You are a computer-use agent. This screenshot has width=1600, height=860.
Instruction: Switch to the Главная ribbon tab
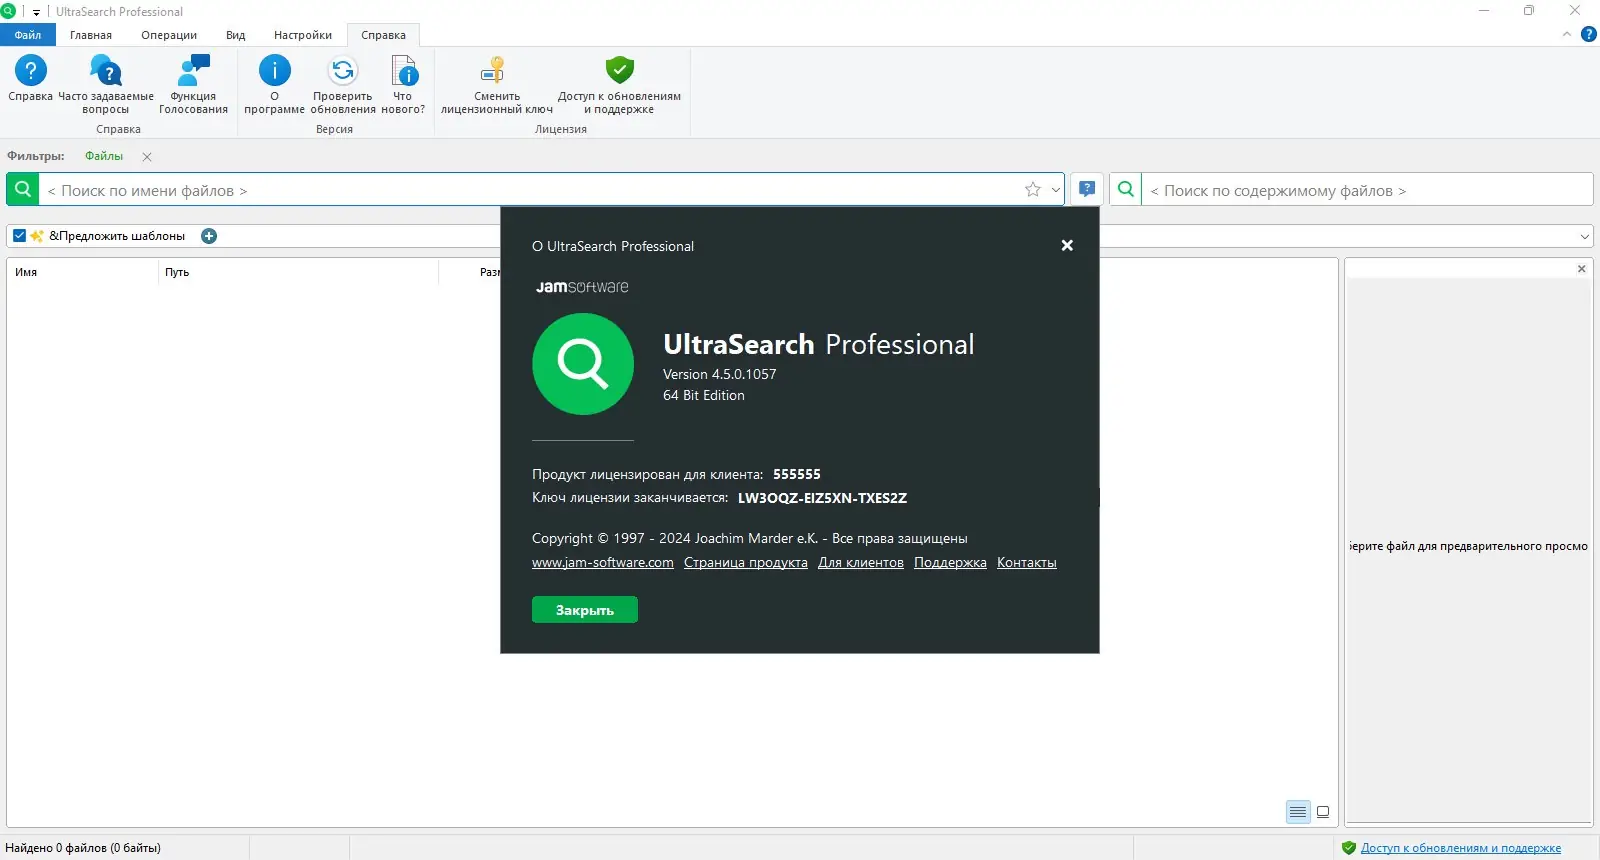(x=91, y=35)
